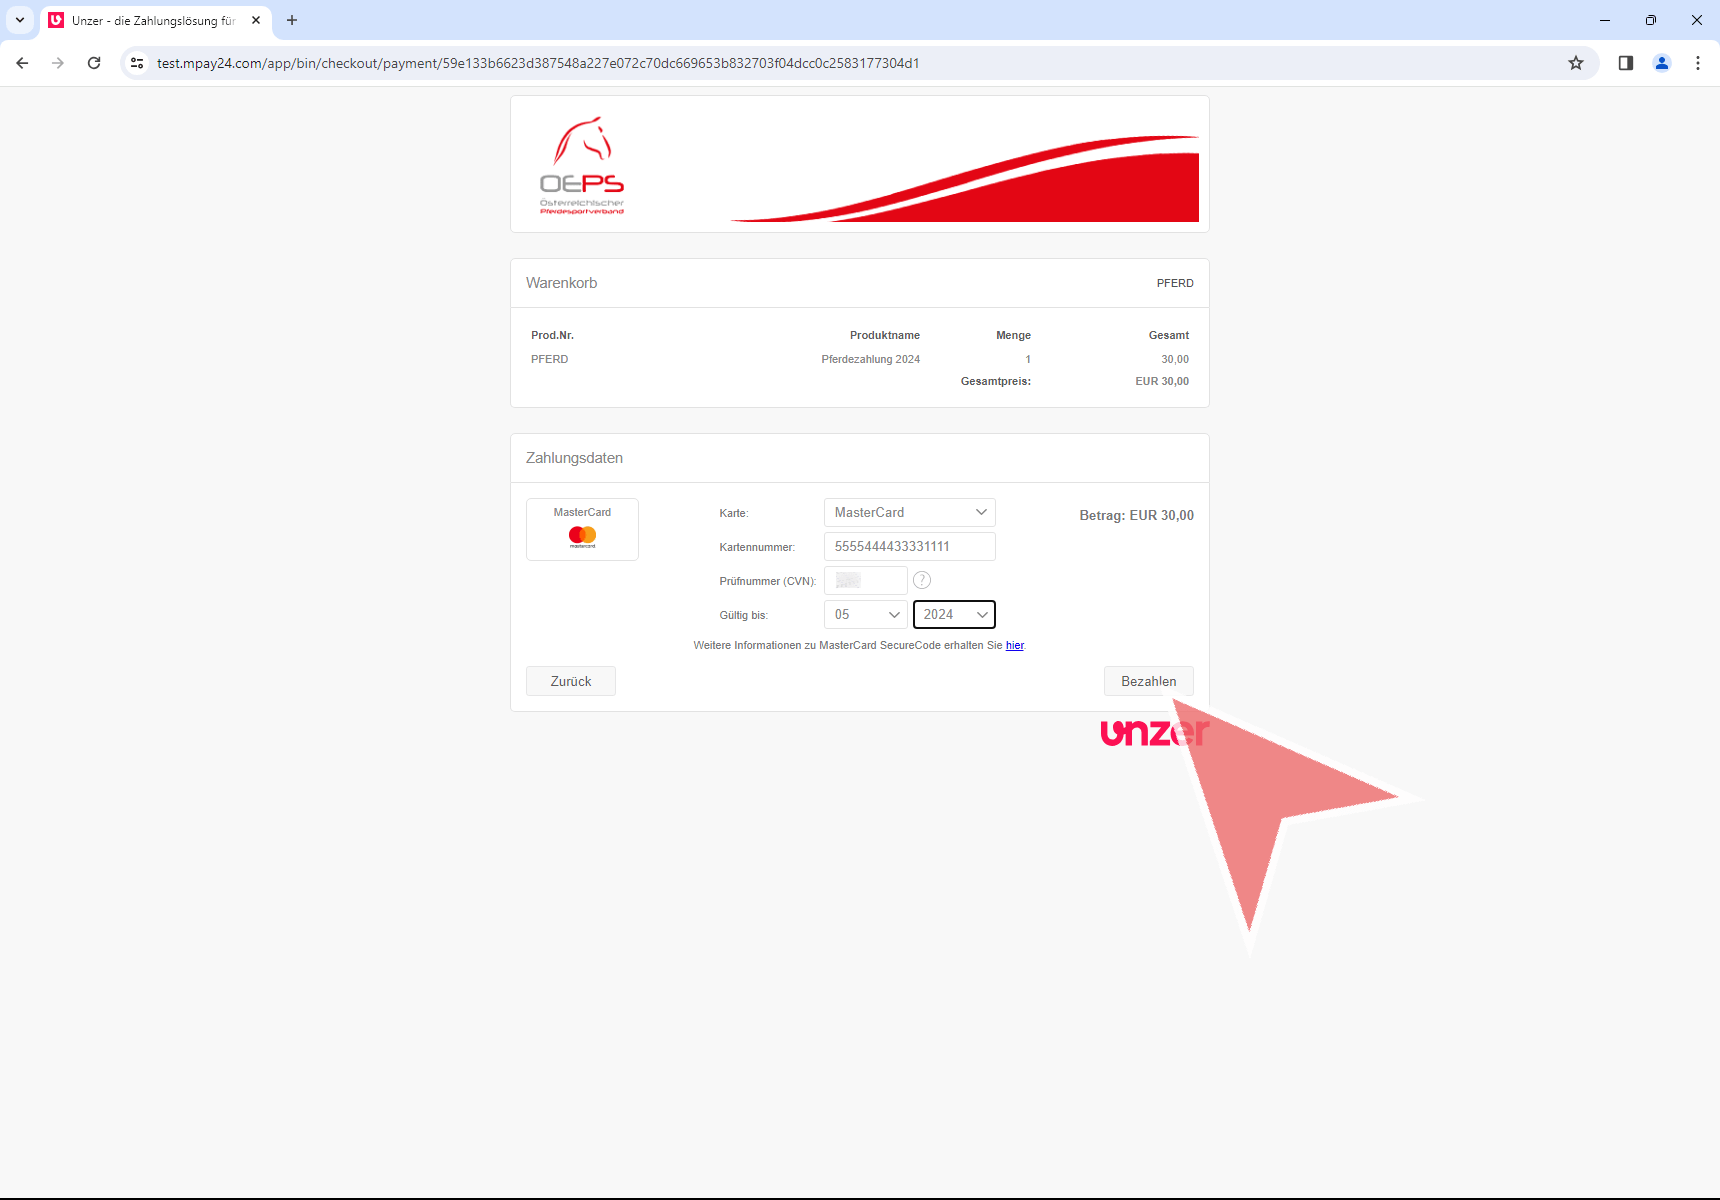
Task: Open the tab search chevron in title bar
Action: (x=20, y=20)
